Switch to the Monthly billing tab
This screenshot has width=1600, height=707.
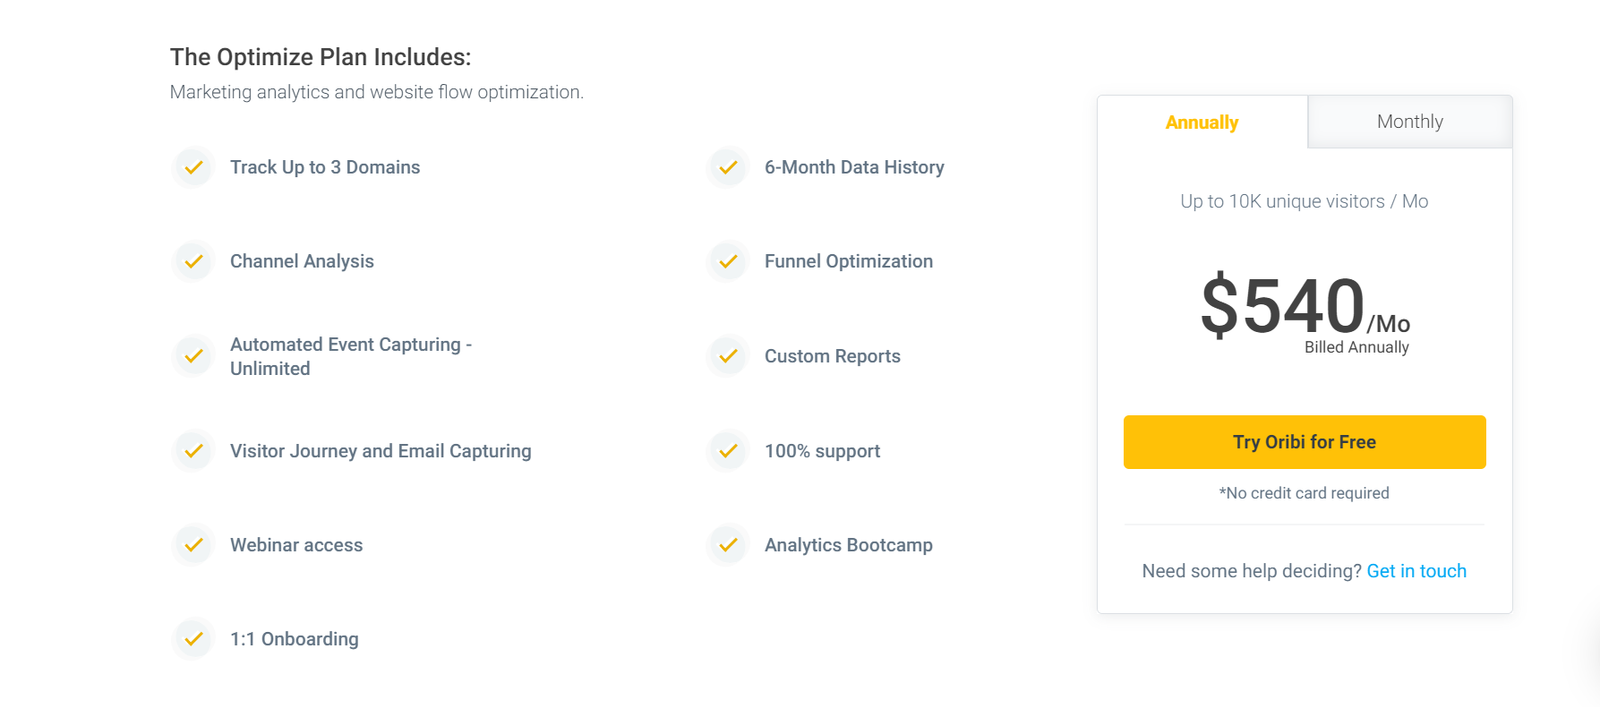tap(1410, 121)
